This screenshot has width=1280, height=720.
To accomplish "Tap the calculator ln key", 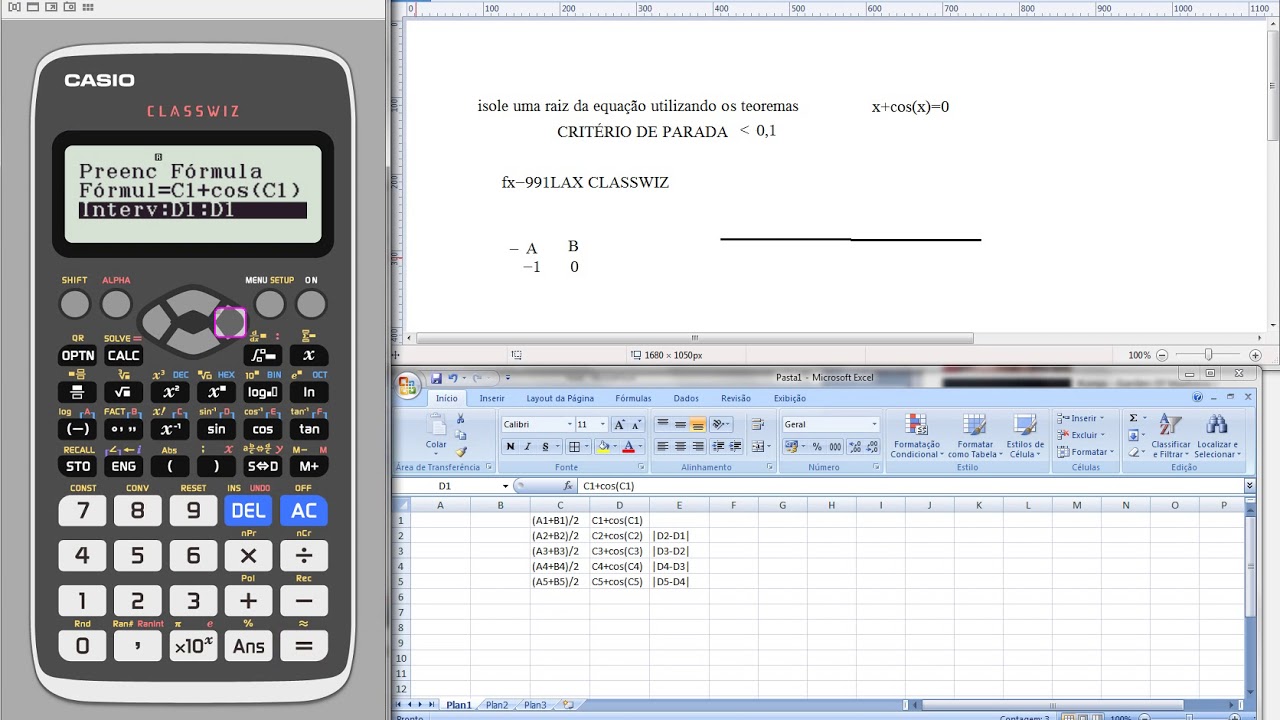I will click(x=309, y=392).
